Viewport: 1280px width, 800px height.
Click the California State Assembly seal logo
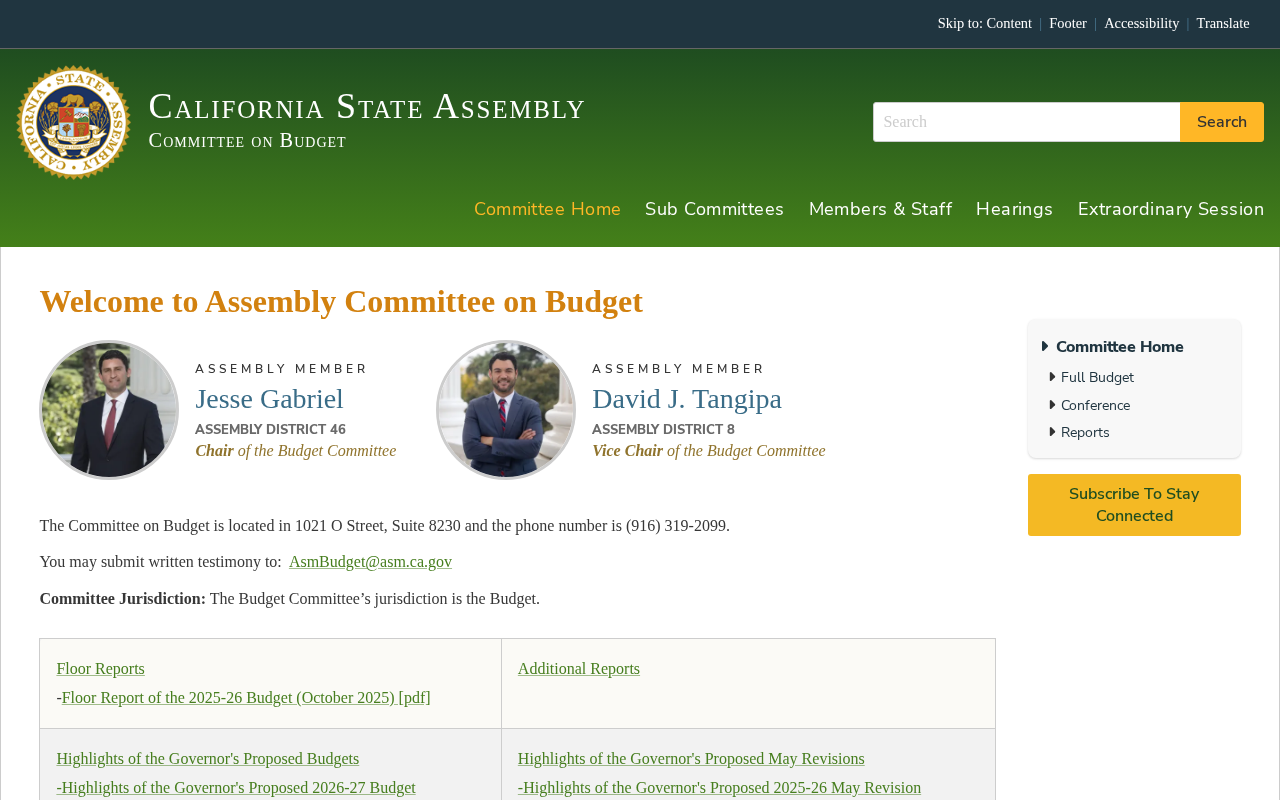pyautogui.click(x=73, y=122)
